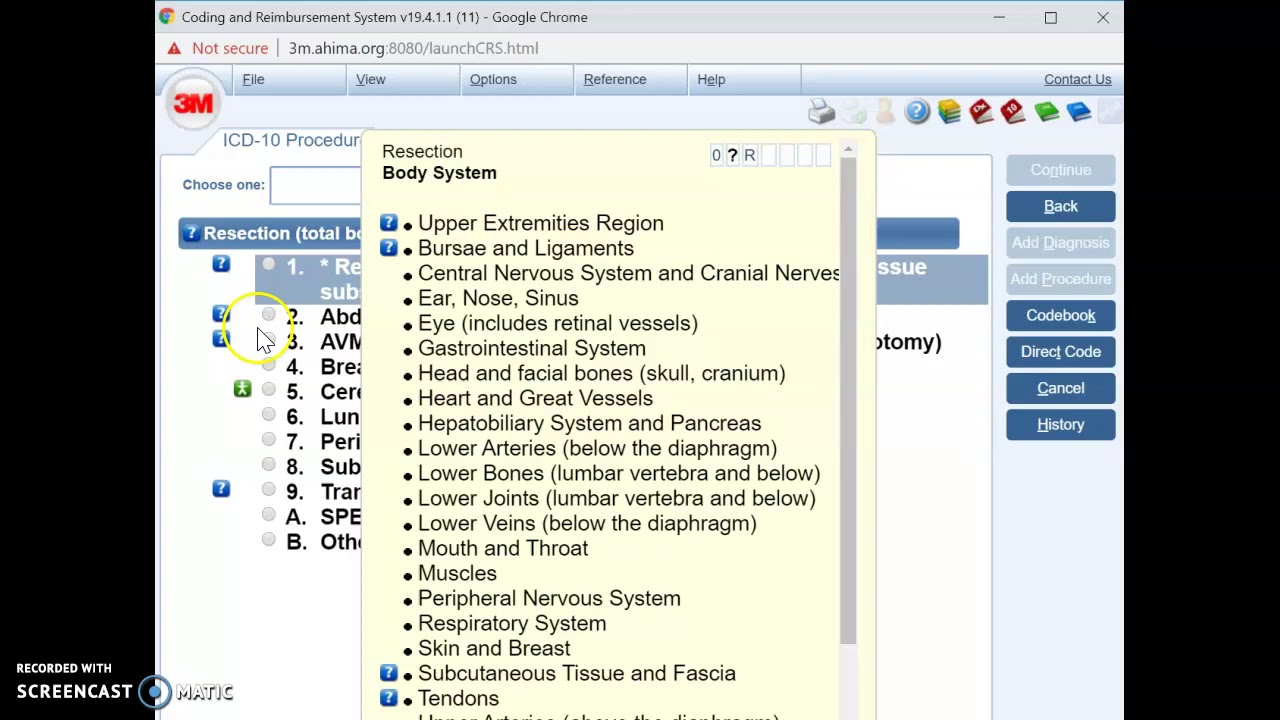This screenshot has width=1280, height=720.
Task: Open the blue book toolbar icon
Action: pyautogui.click(x=1078, y=112)
